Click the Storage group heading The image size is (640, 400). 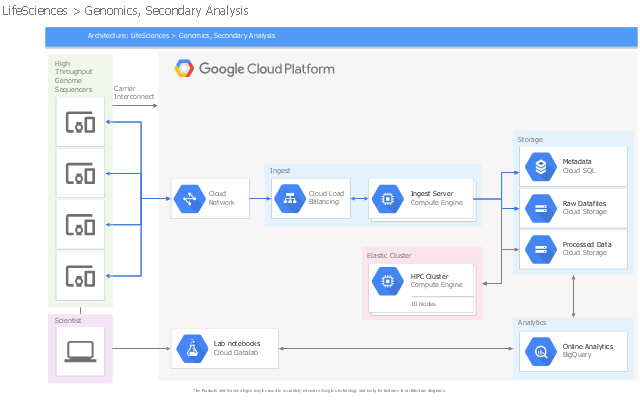530,140
